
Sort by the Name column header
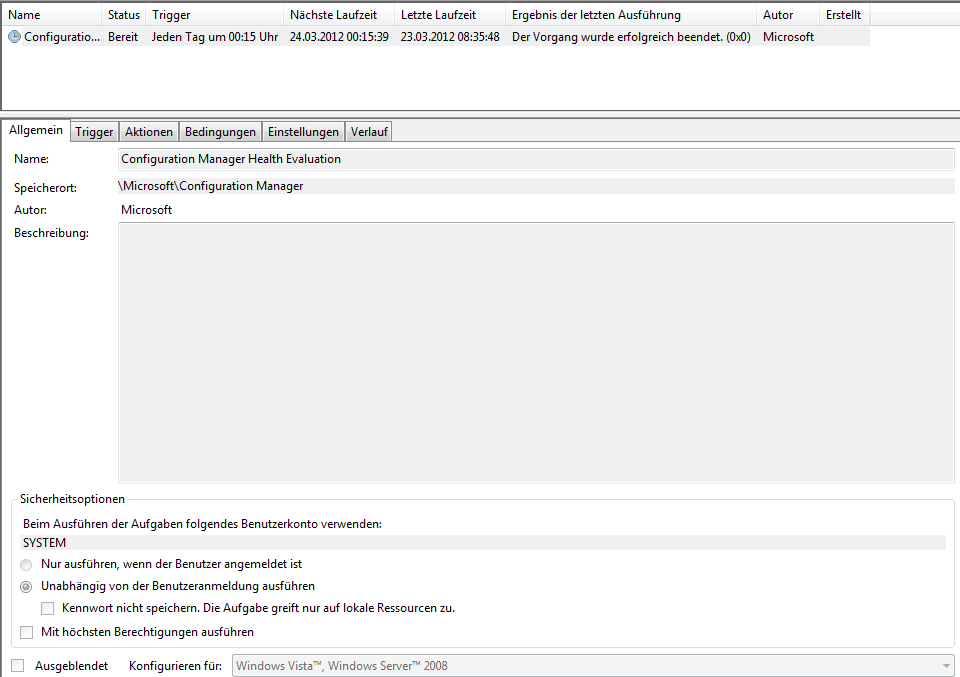pos(52,15)
